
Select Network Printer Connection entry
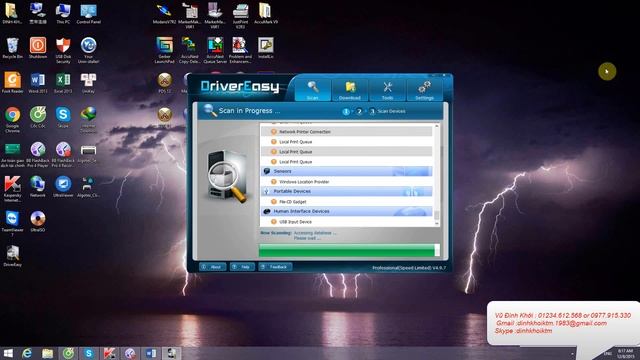347,132
